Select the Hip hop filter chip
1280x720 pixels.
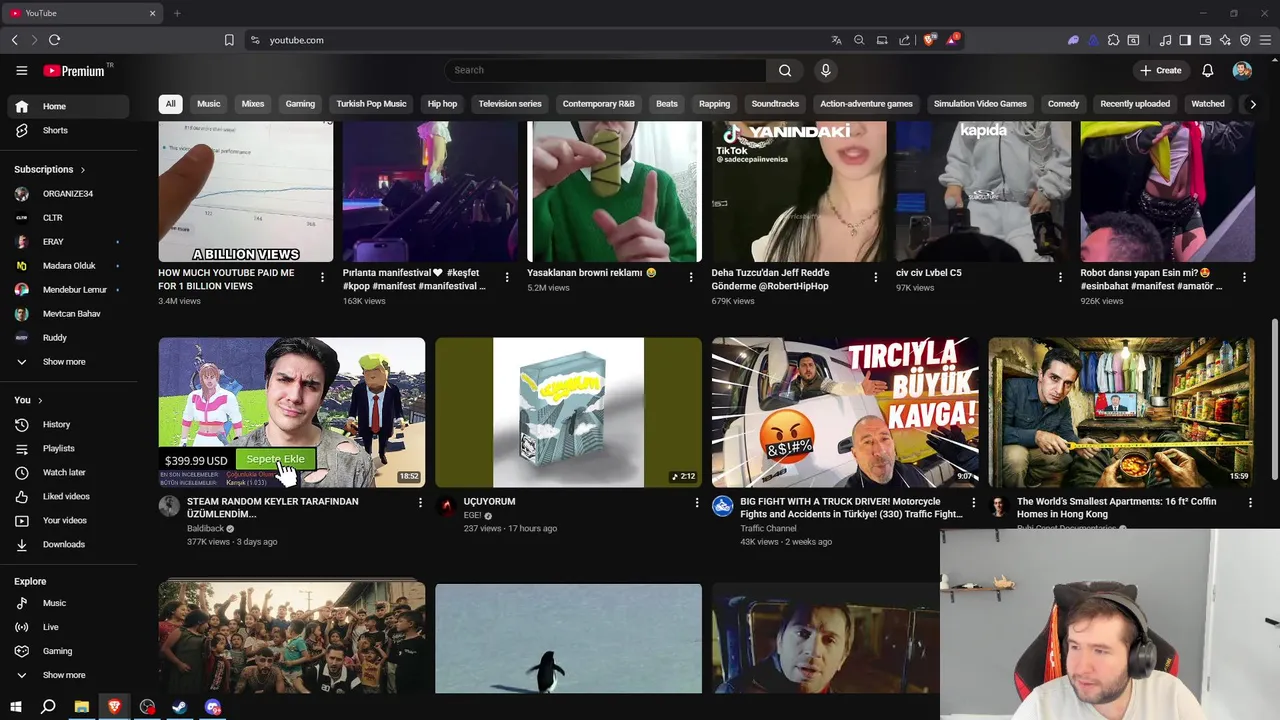[x=442, y=104]
